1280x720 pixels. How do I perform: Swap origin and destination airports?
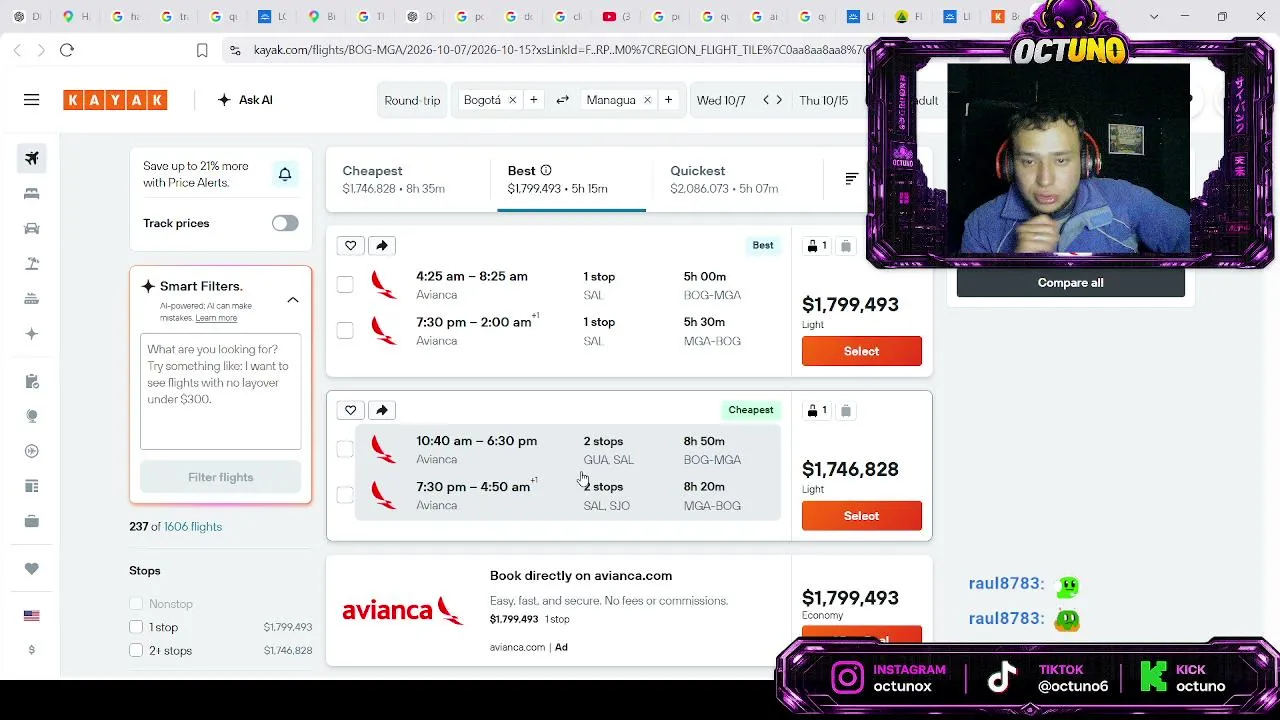[563, 100]
